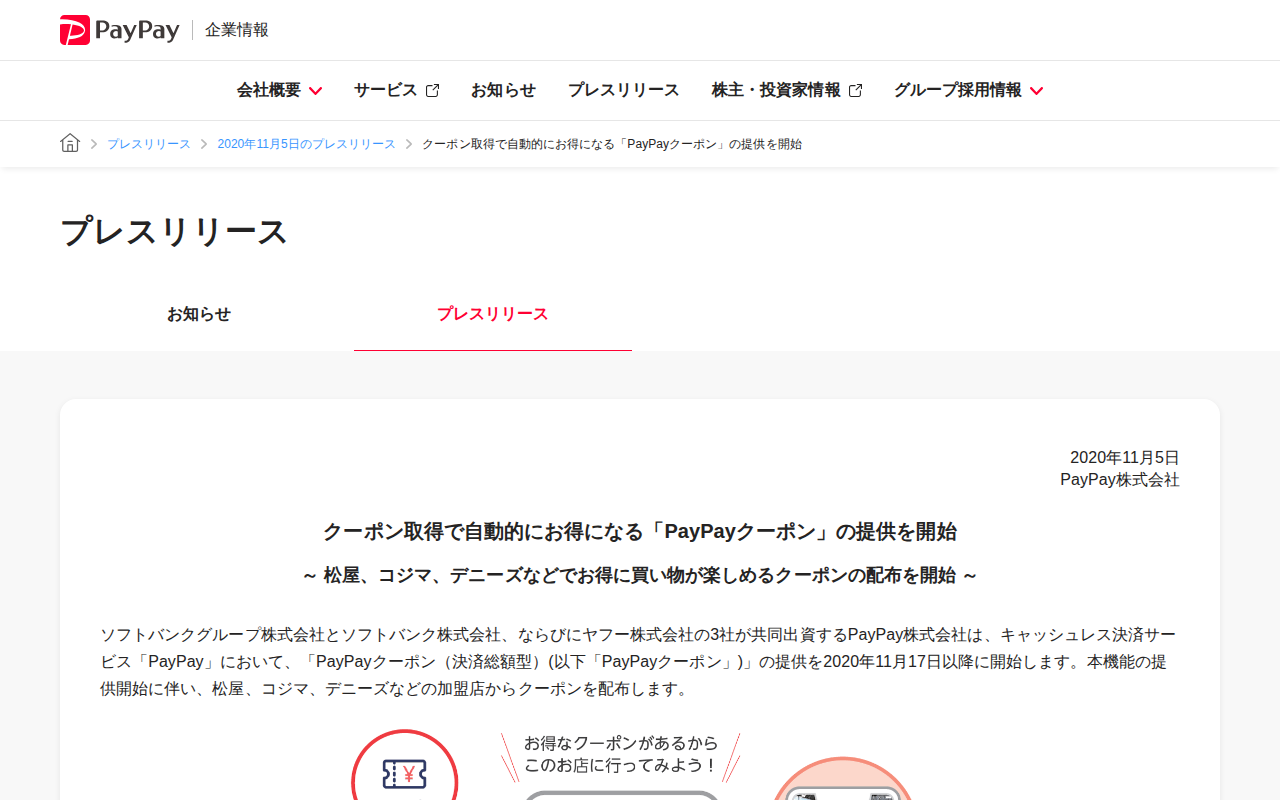Click the プレスリリース page heading
1280x800 pixels.
[x=174, y=232]
